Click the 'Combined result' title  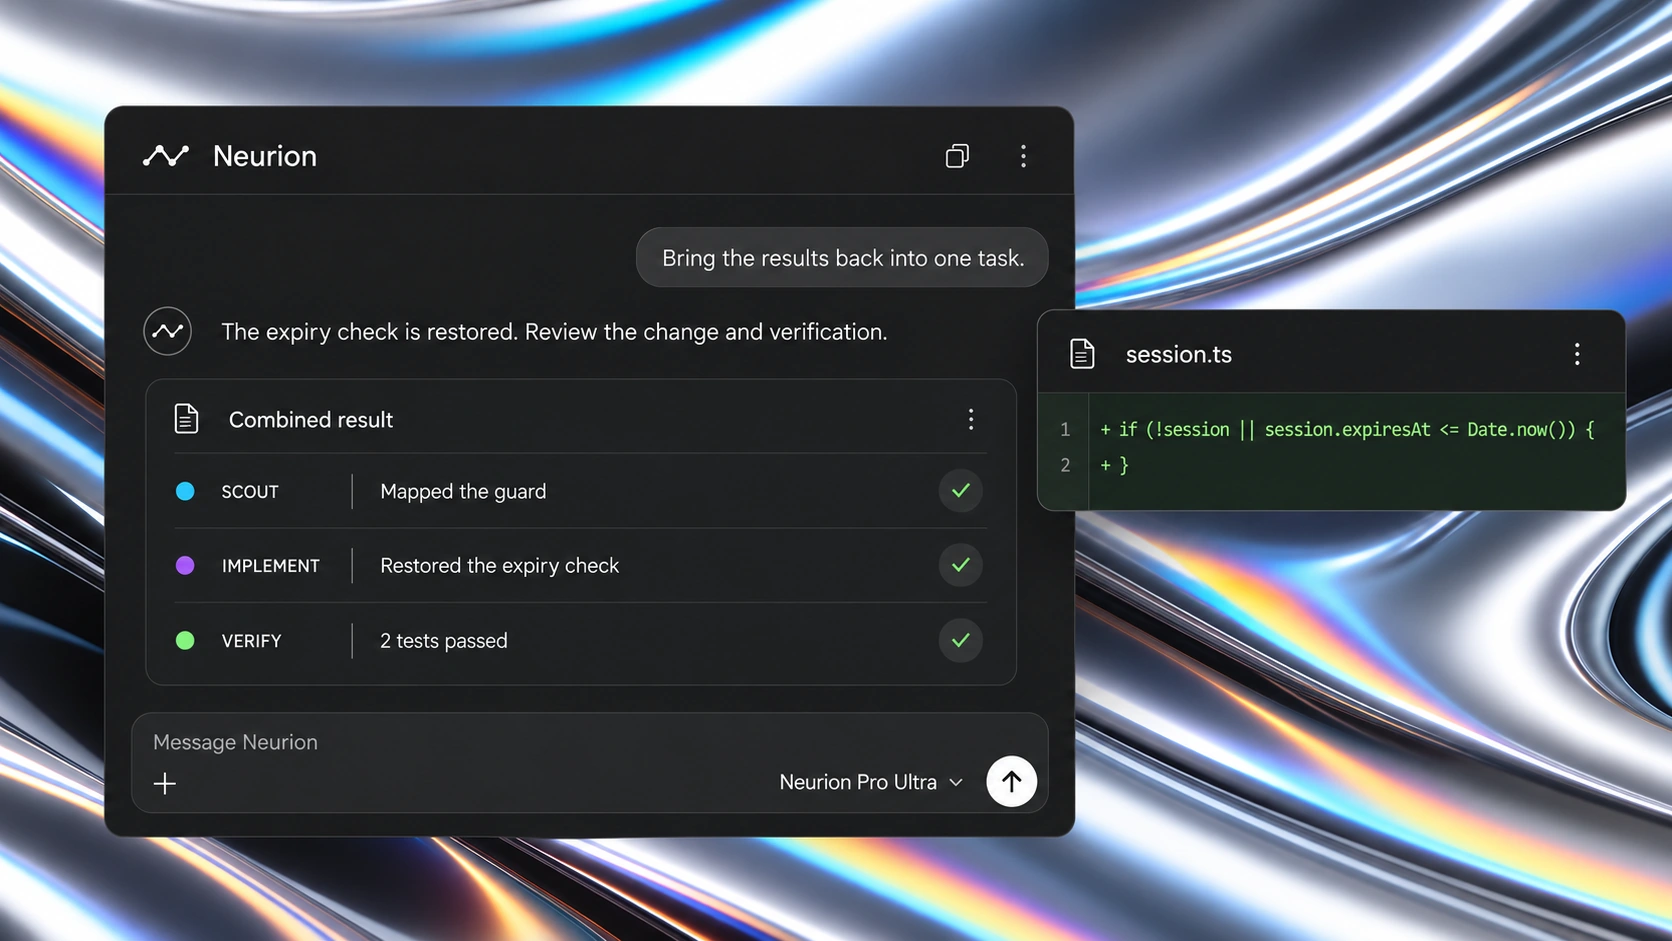311,420
